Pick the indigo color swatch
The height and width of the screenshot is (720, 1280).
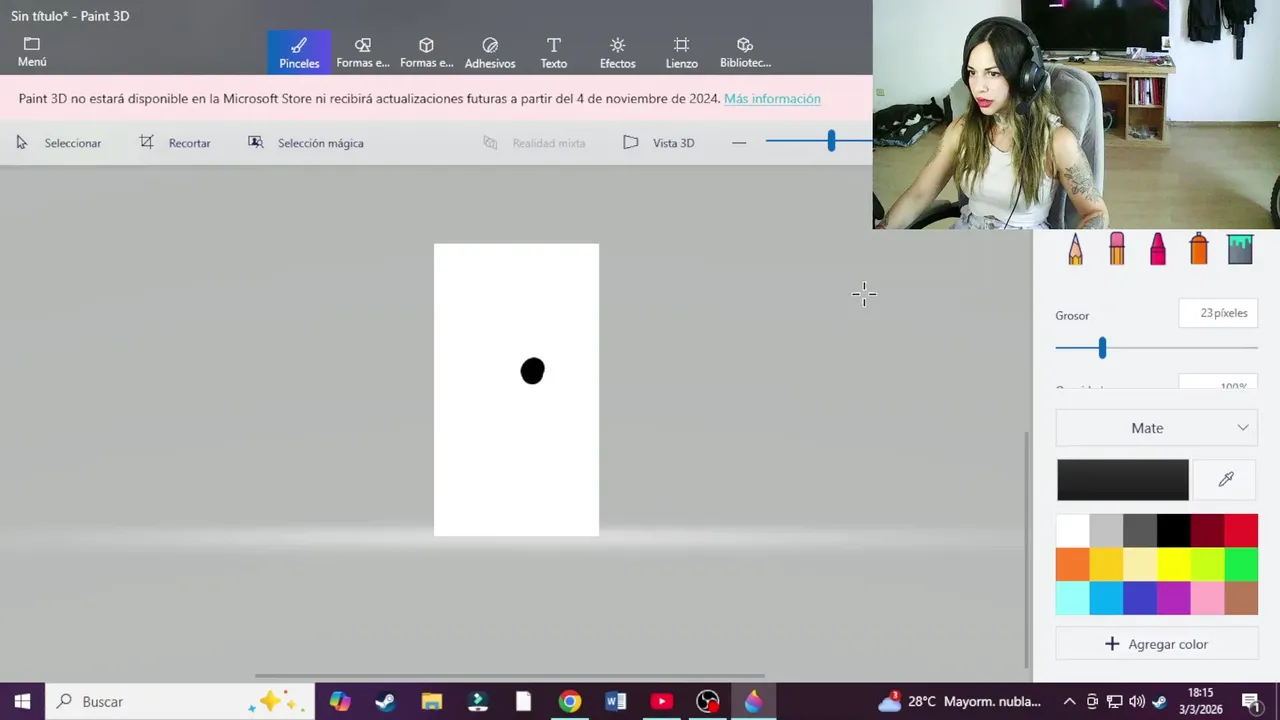click(1140, 598)
